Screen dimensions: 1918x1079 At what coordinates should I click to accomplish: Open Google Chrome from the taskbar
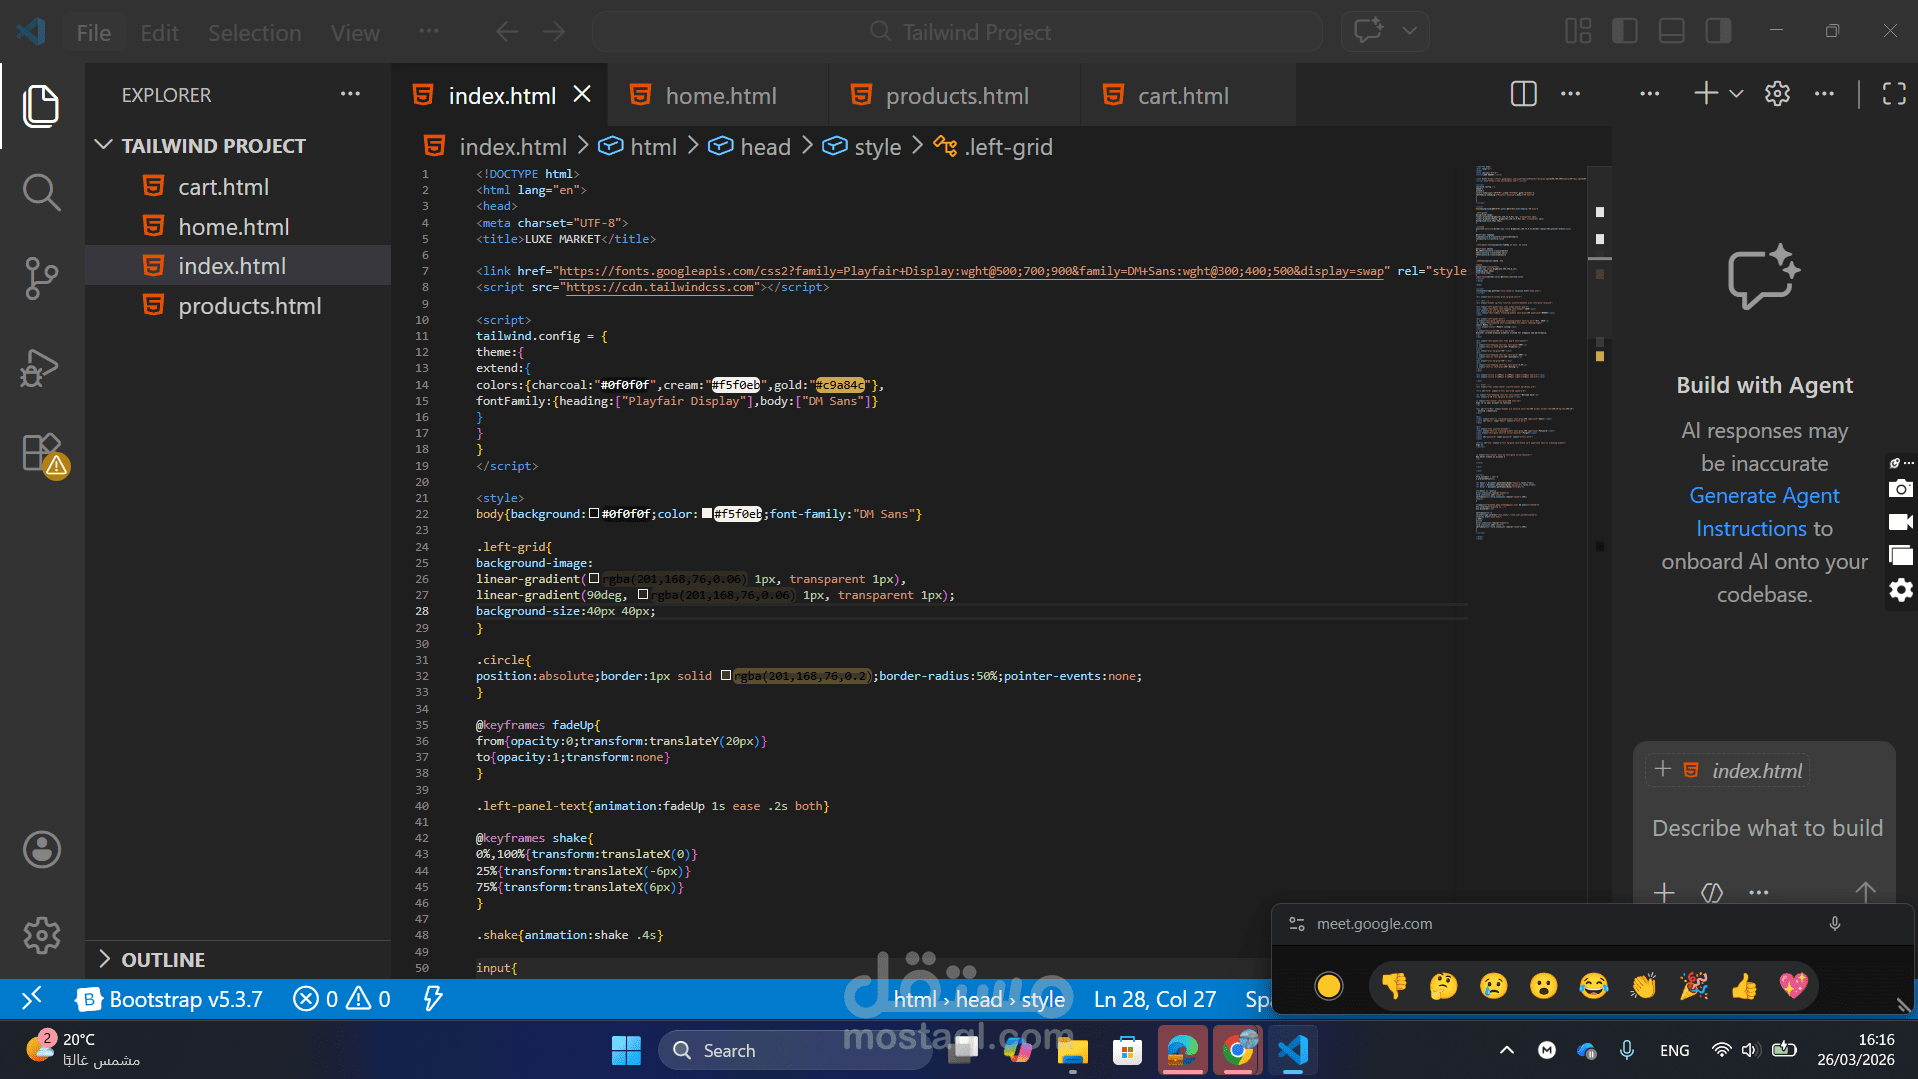pos(1237,1050)
